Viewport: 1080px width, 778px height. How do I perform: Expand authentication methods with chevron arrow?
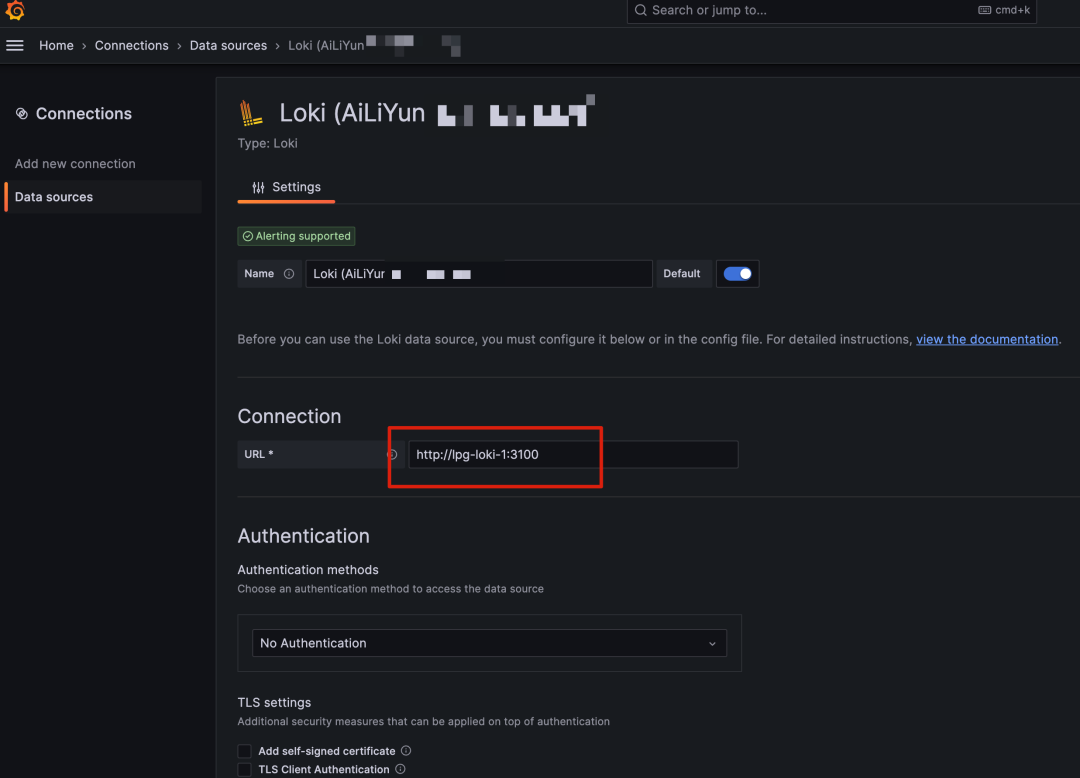(712, 644)
